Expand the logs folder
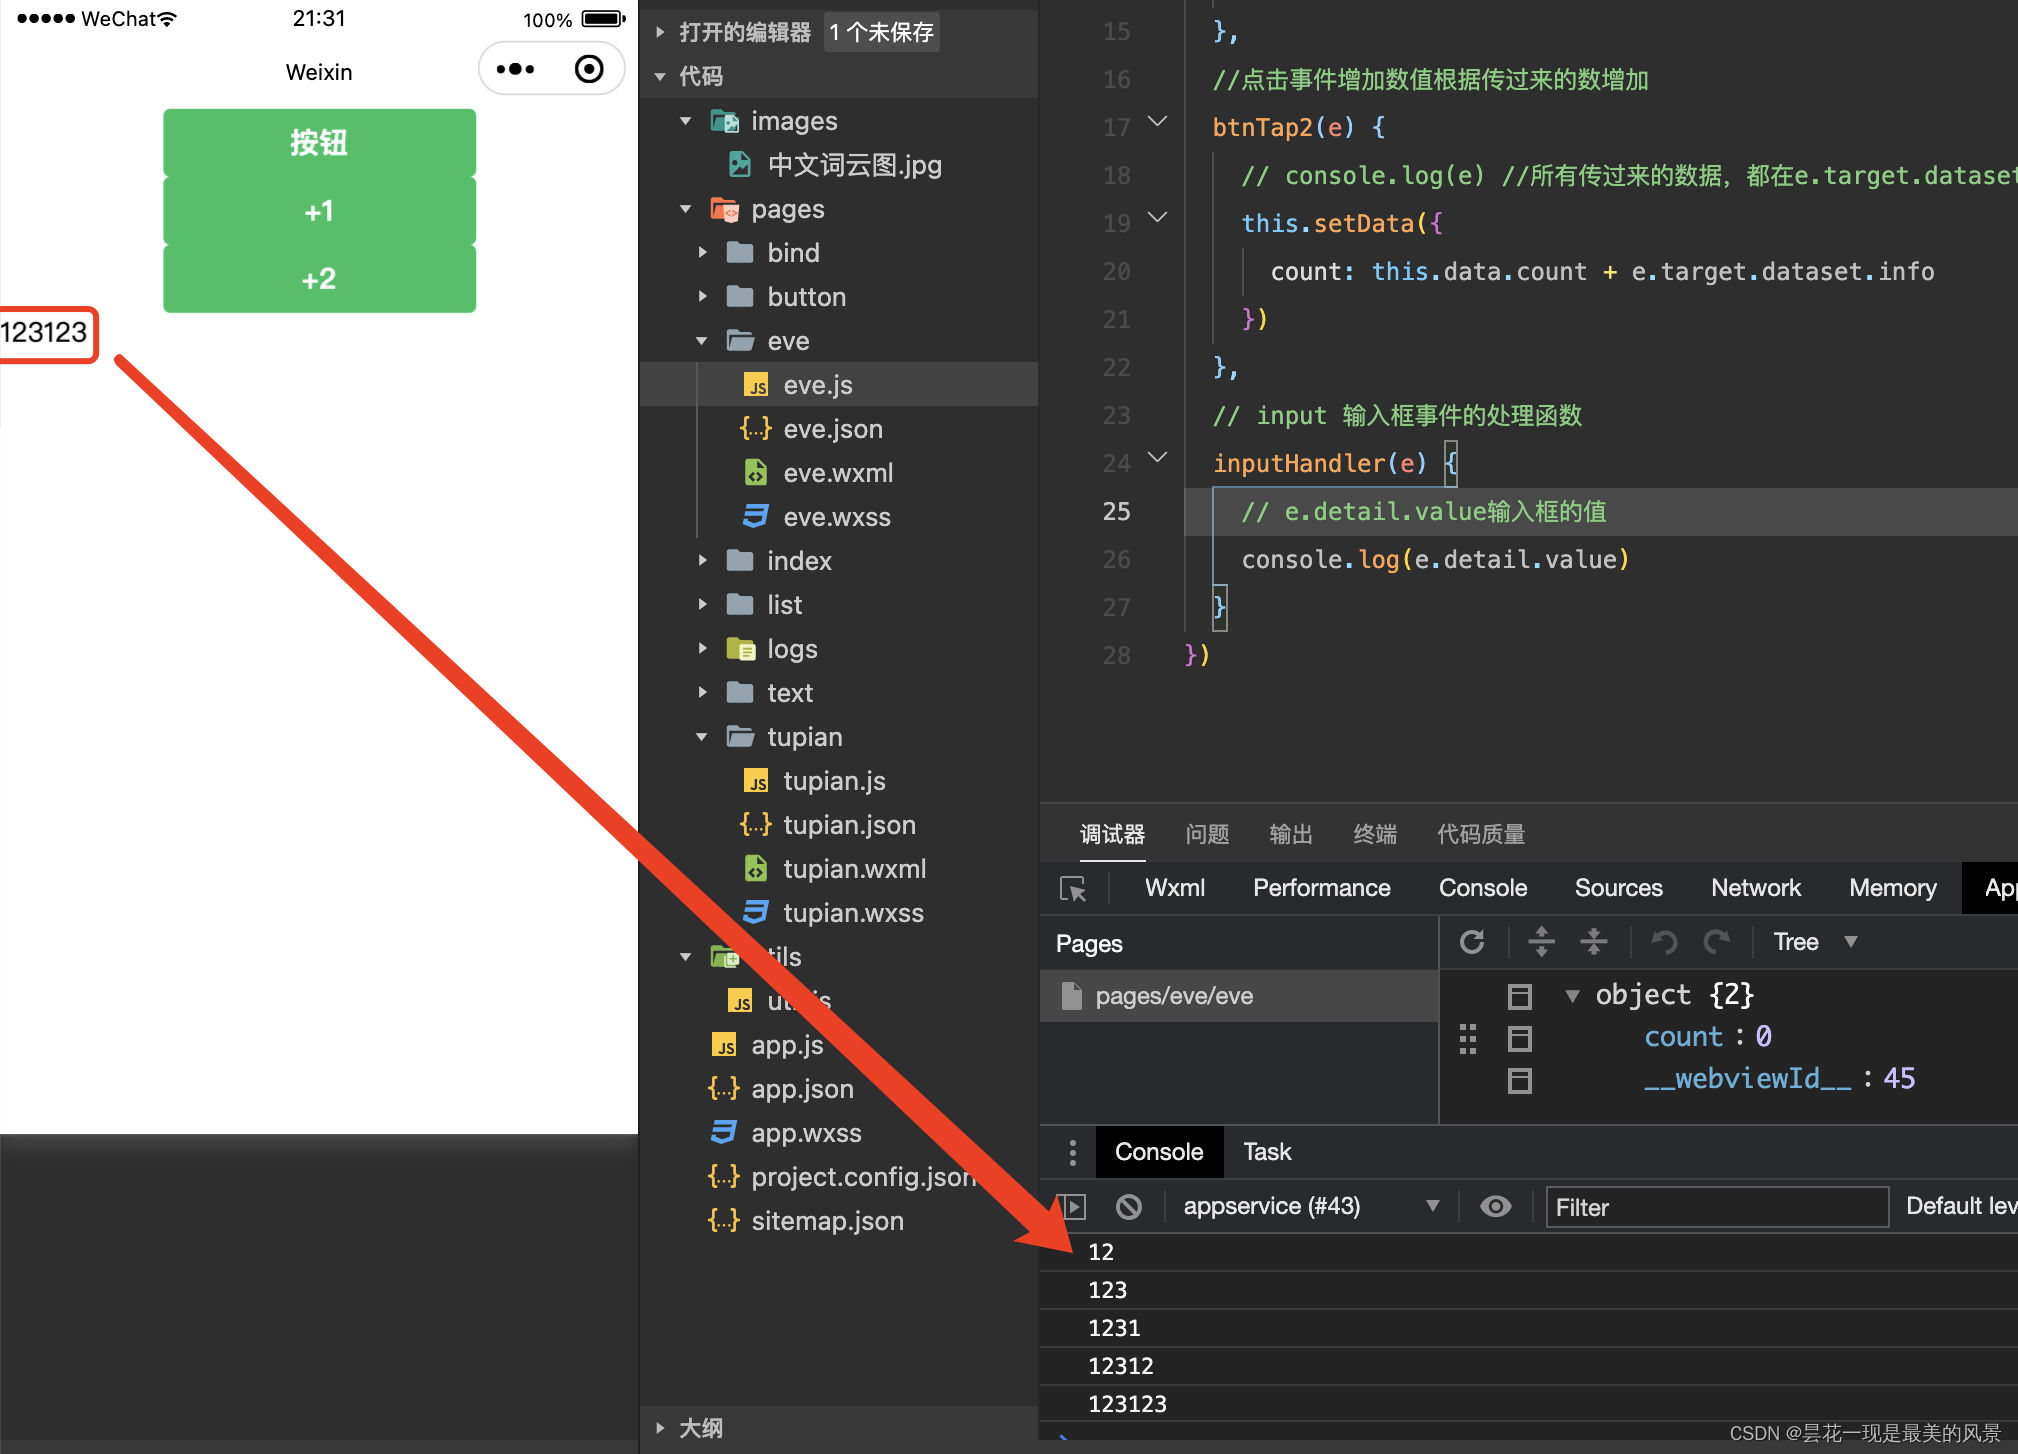2018x1454 pixels. [x=703, y=649]
